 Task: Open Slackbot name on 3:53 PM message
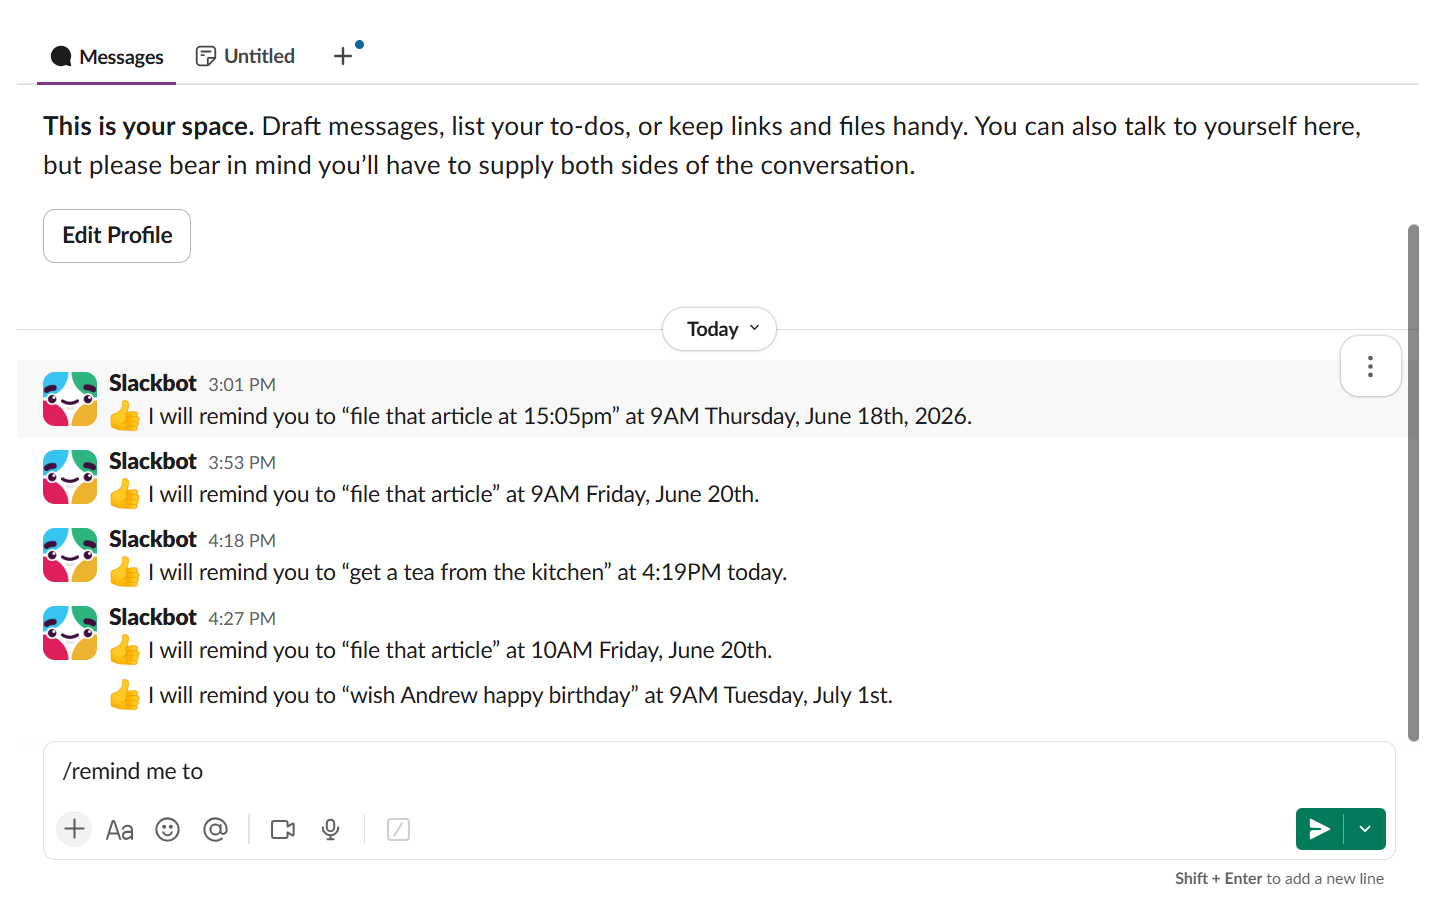tap(153, 462)
